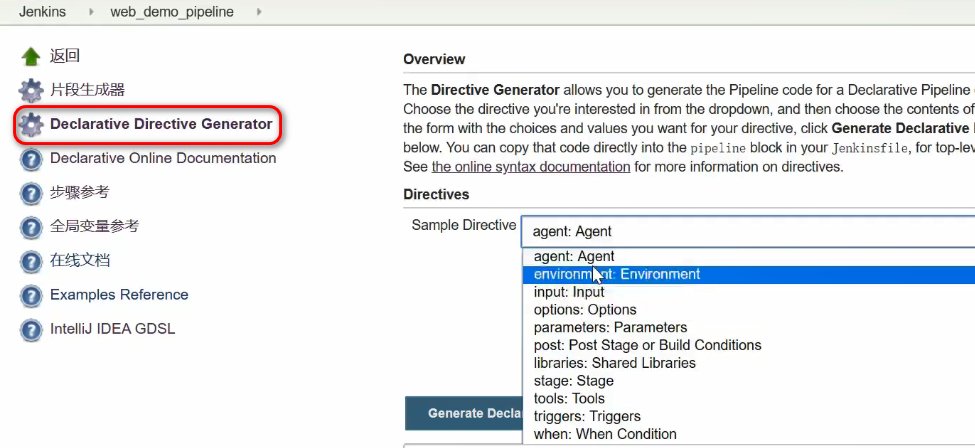Click the Jenkins breadcrumb
Image resolution: width=975 pixels, height=448 pixels.
(x=42, y=12)
